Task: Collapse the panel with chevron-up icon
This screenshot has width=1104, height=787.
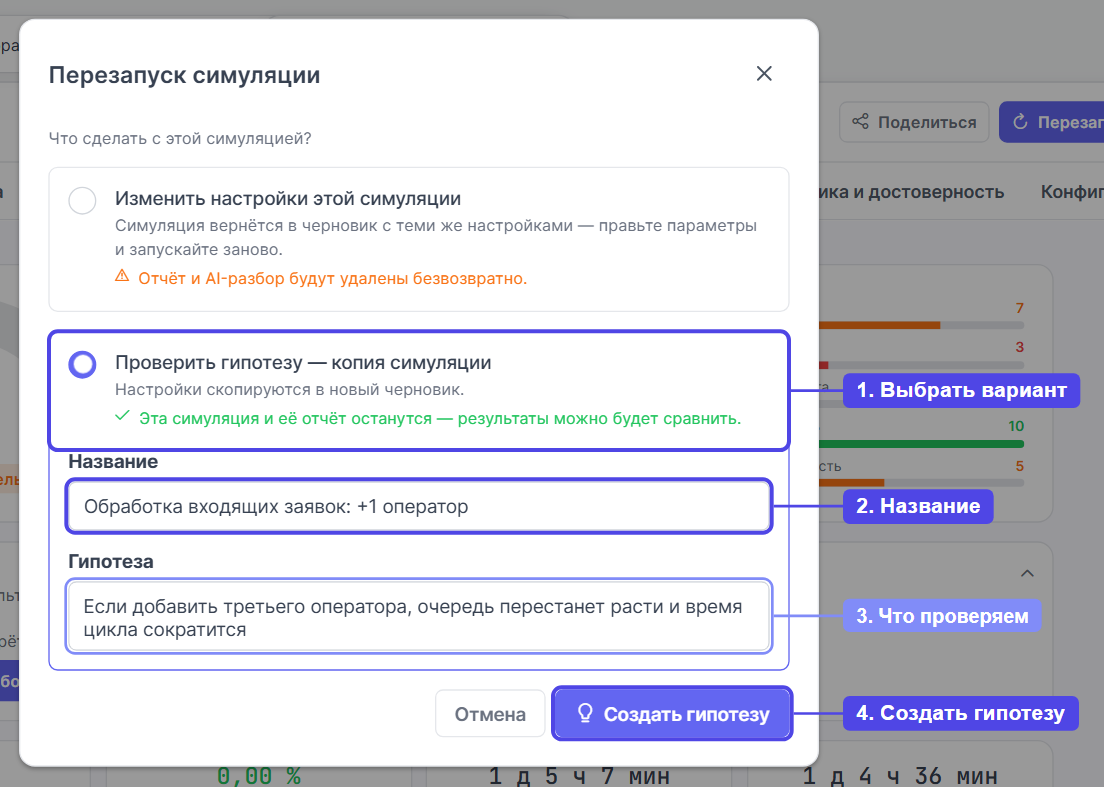Action: [1027, 573]
